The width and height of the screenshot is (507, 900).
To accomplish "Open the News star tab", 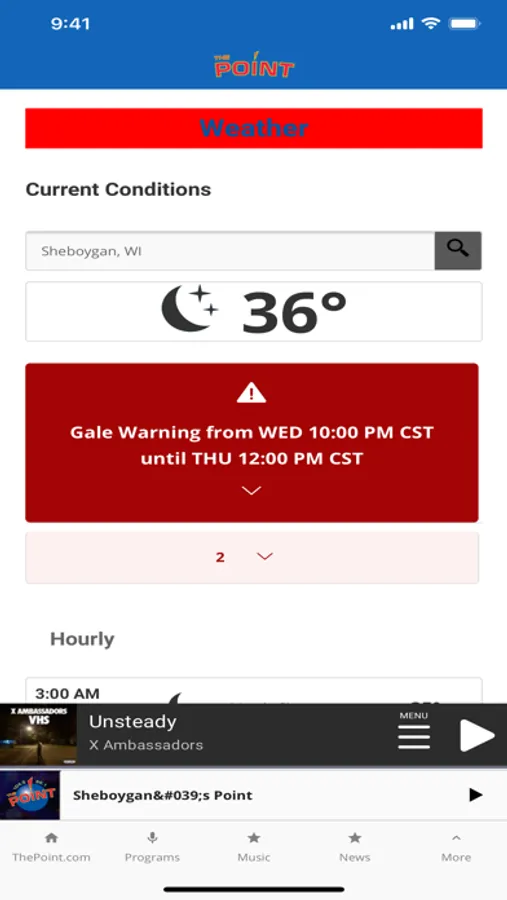I will click(x=355, y=848).
